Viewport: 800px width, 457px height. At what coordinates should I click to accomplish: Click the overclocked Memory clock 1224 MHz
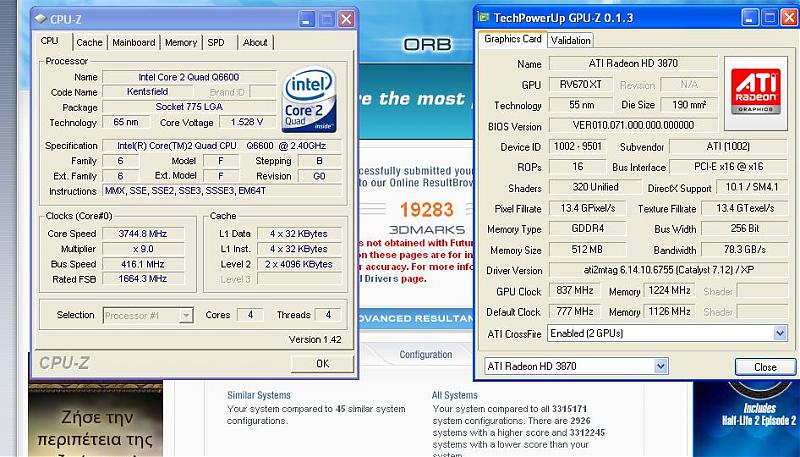point(669,291)
